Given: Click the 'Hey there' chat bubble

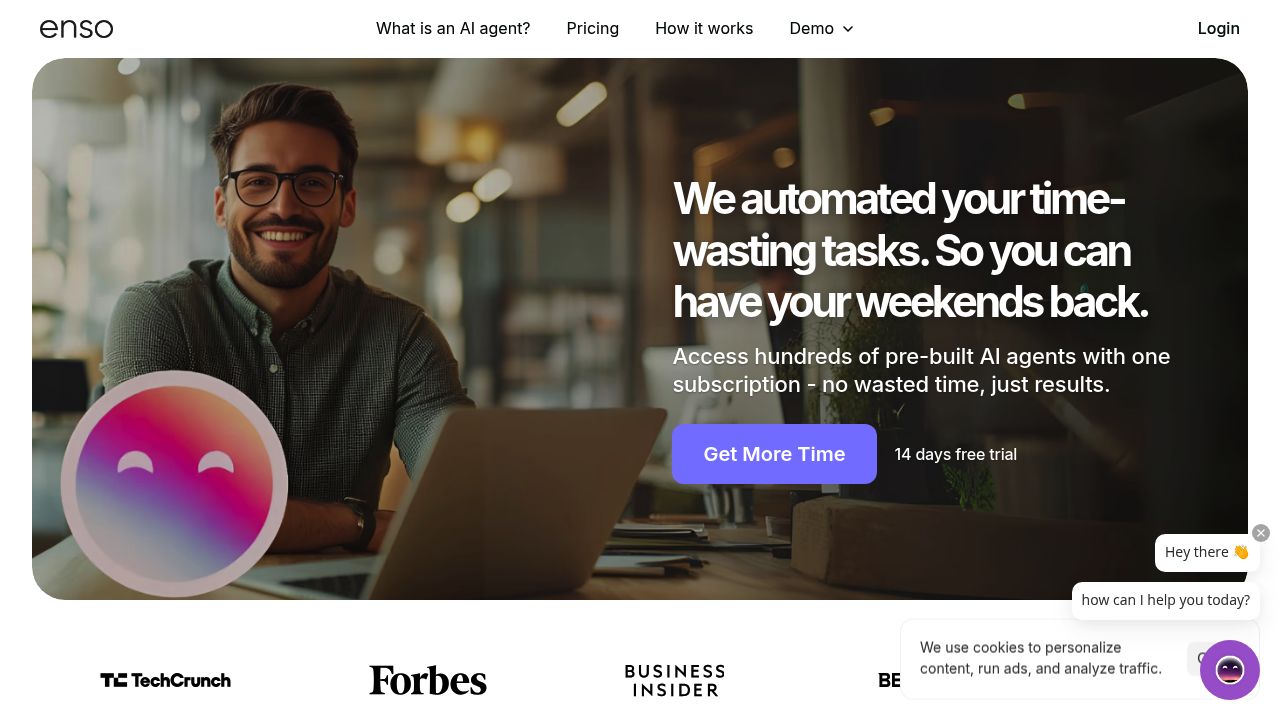Looking at the screenshot, I should (x=1207, y=552).
